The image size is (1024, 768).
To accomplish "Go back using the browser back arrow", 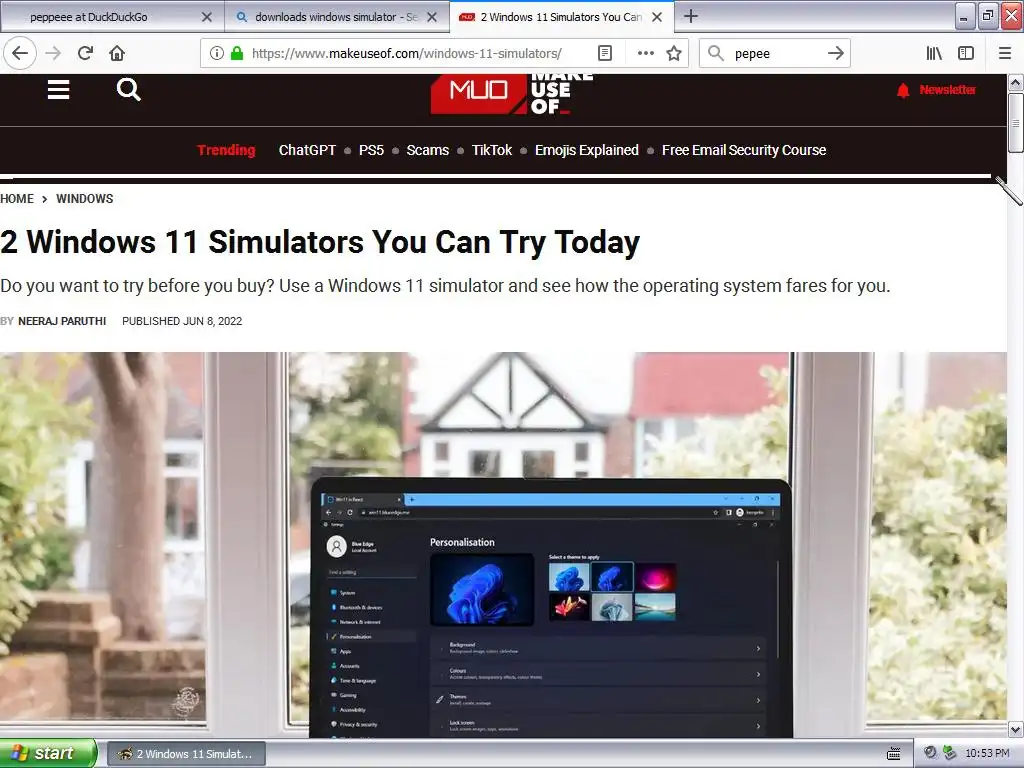I will click(x=20, y=54).
